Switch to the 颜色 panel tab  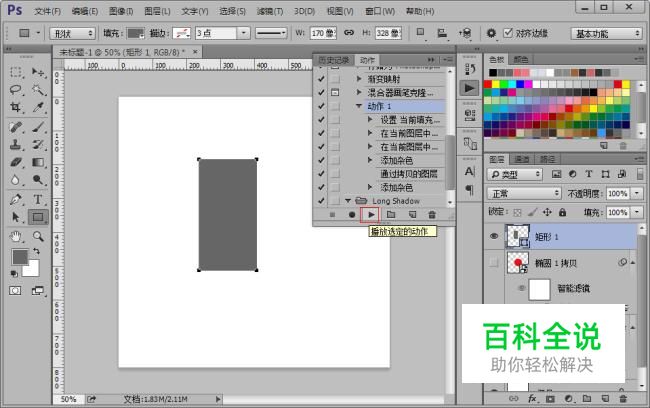tap(521, 59)
